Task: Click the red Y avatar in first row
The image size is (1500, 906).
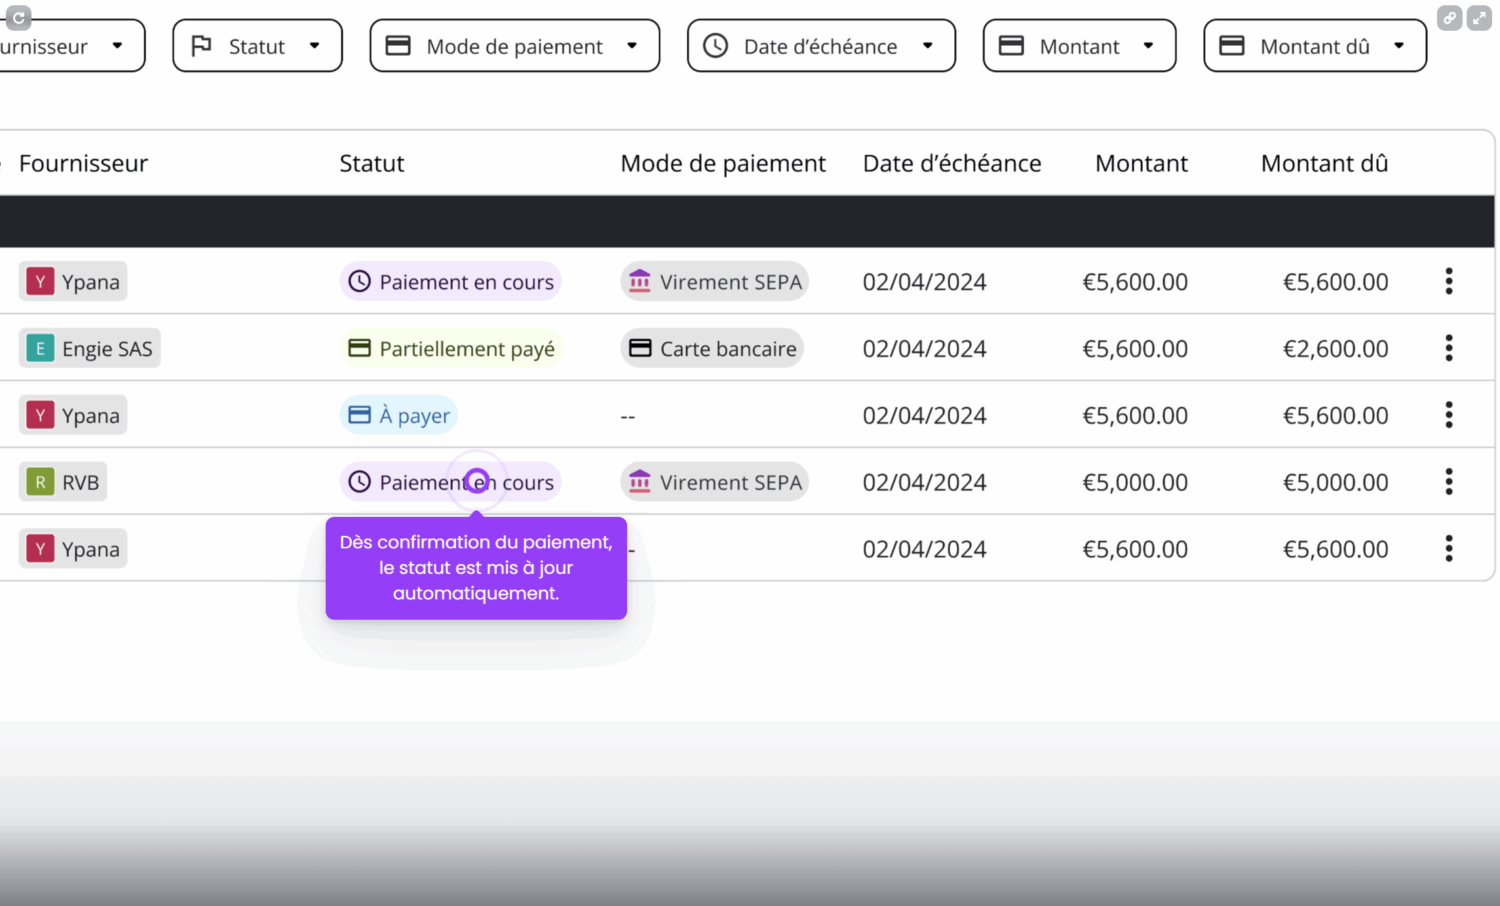Action: (40, 282)
